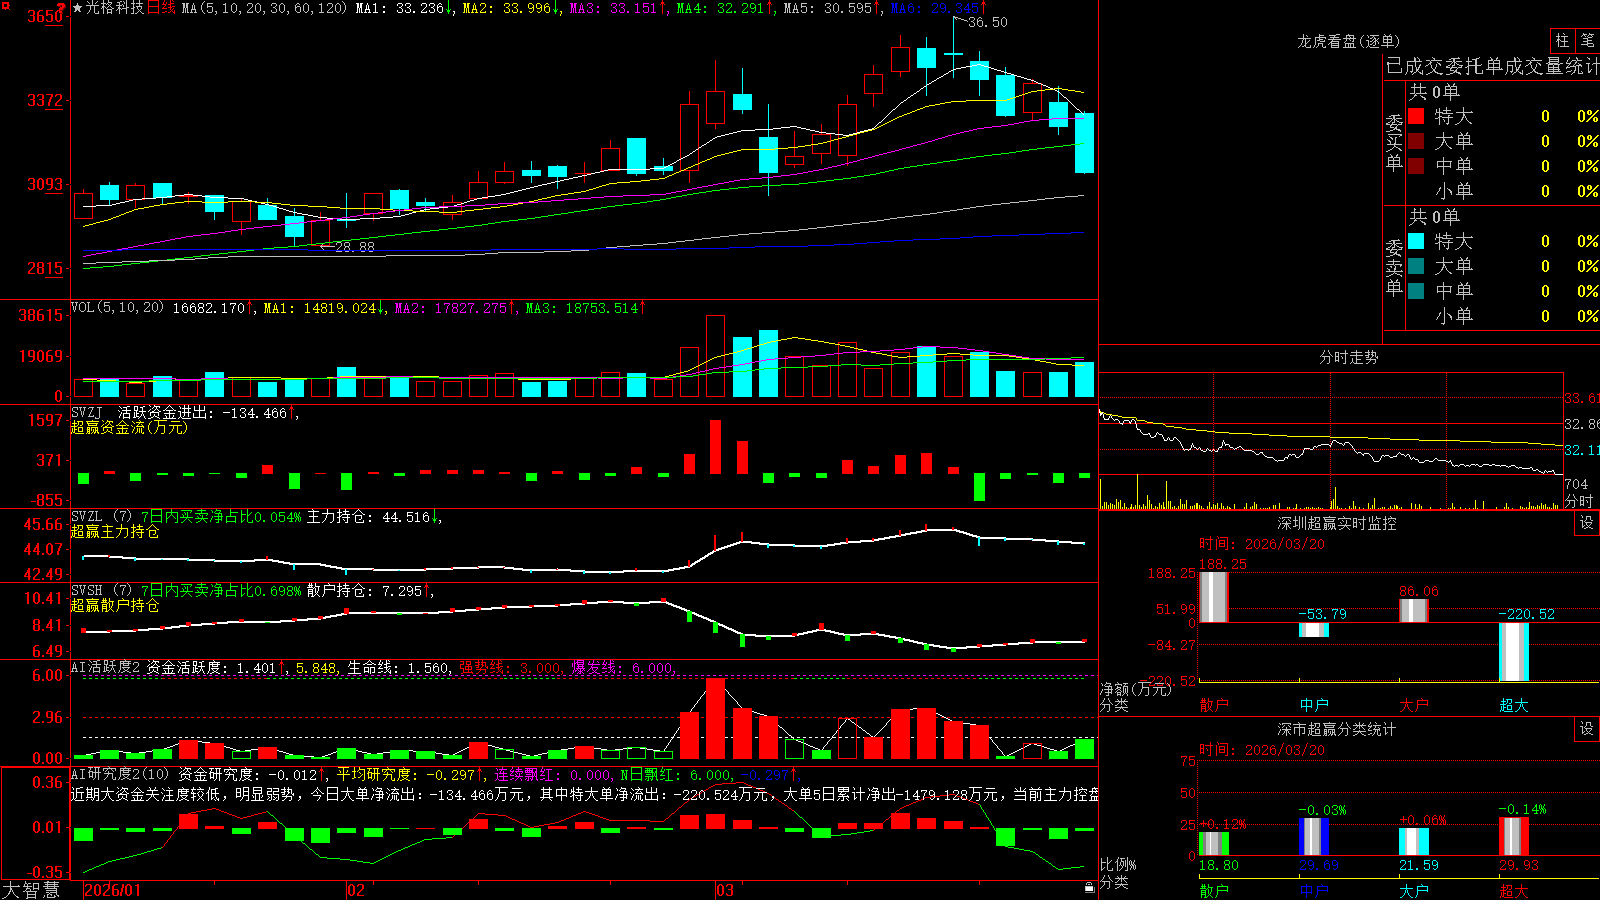Image resolution: width=1600 pixels, height=900 pixels.
Task: Click the small red square icon top-left
Action: 4,4
